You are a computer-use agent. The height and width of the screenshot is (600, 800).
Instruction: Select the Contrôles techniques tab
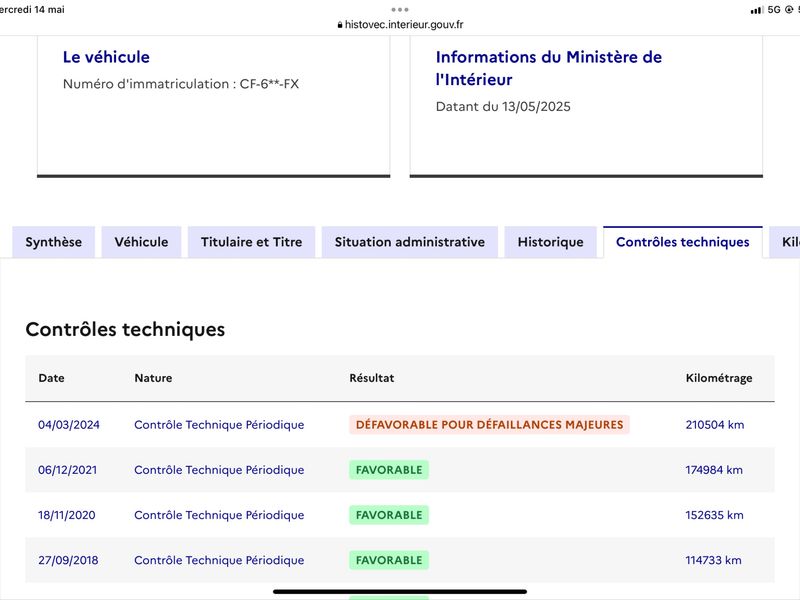[683, 242]
